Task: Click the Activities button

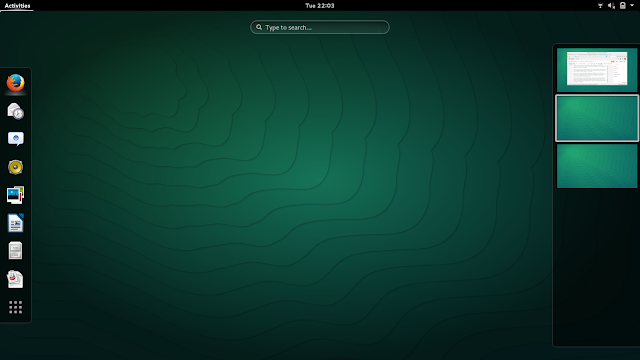Action: point(17,6)
